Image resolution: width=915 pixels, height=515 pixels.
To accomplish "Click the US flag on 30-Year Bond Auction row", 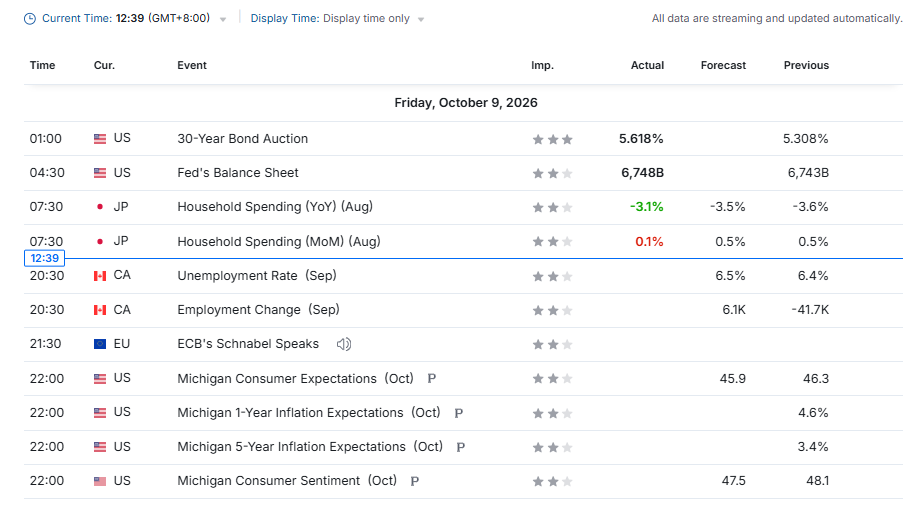I will tap(100, 139).
